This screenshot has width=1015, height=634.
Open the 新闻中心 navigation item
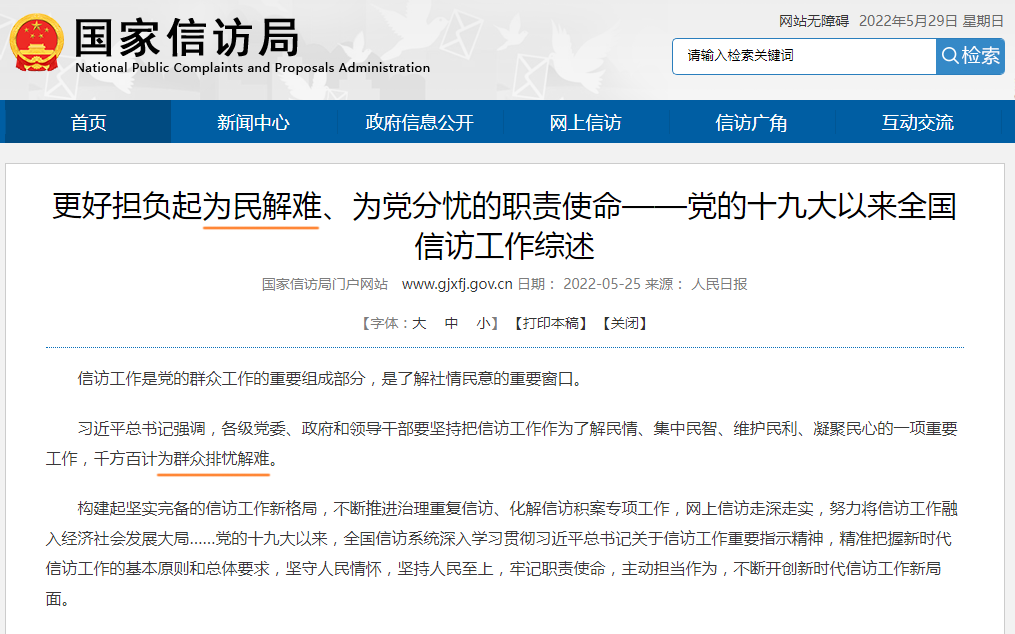pos(253,123)
